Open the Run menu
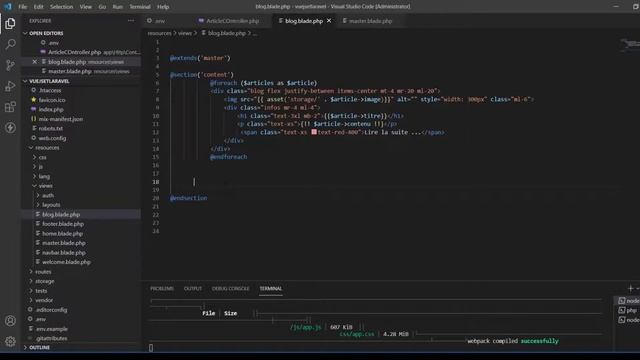The height and width of the screenshot is (360, 640). [x=118, y=7]
